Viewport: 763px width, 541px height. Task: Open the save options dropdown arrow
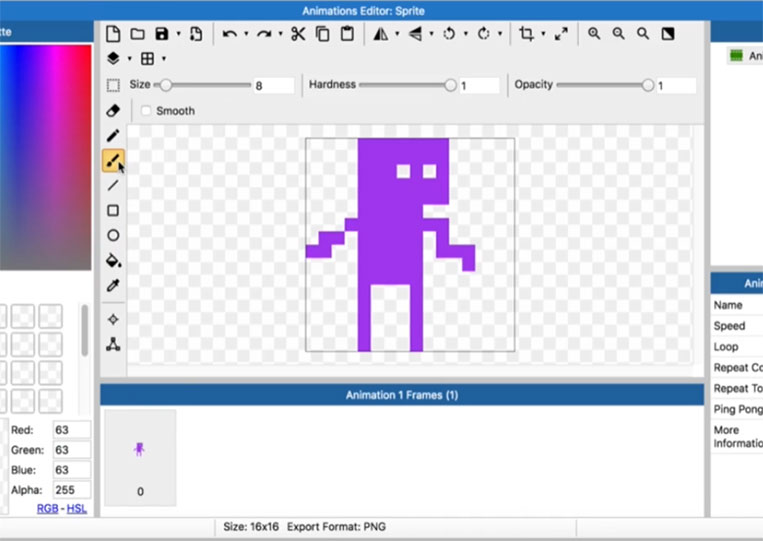pos(178,34)
